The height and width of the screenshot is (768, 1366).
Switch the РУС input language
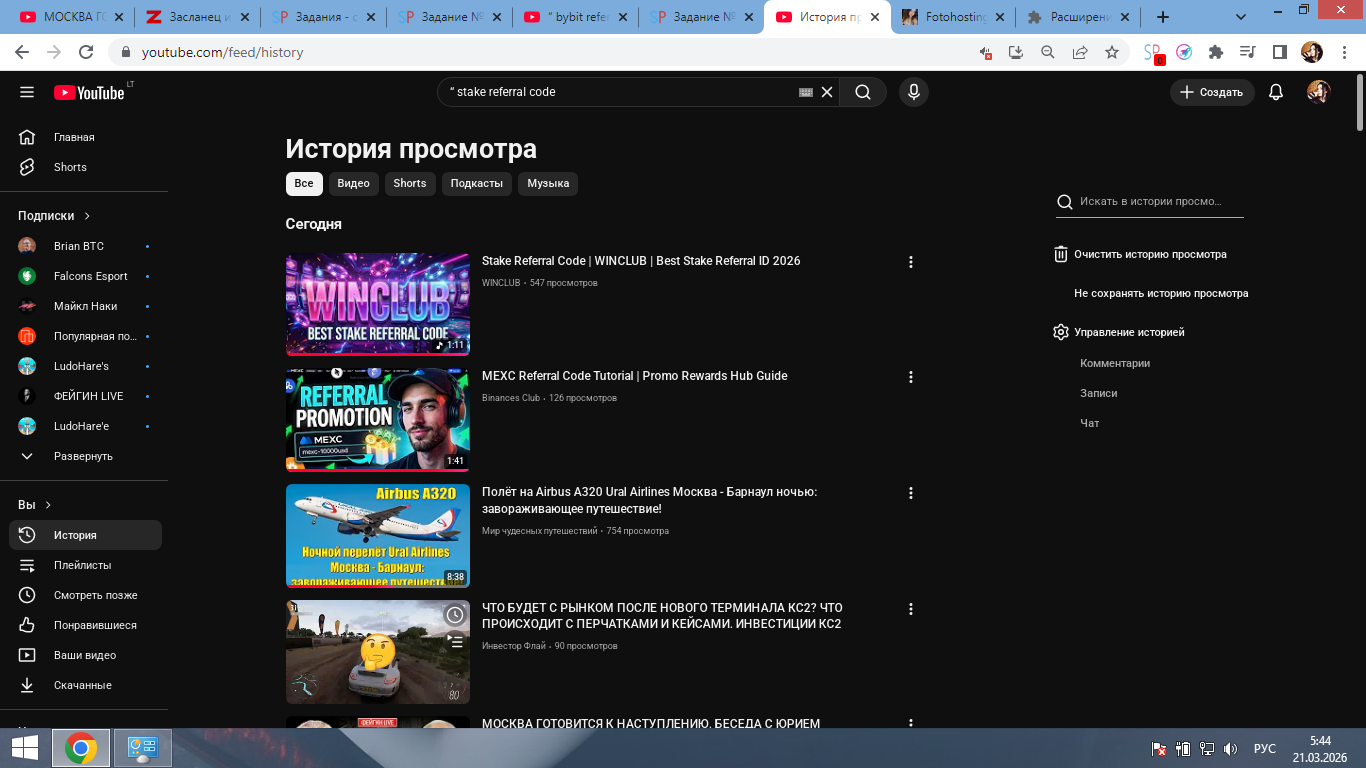click(1265, 749)
